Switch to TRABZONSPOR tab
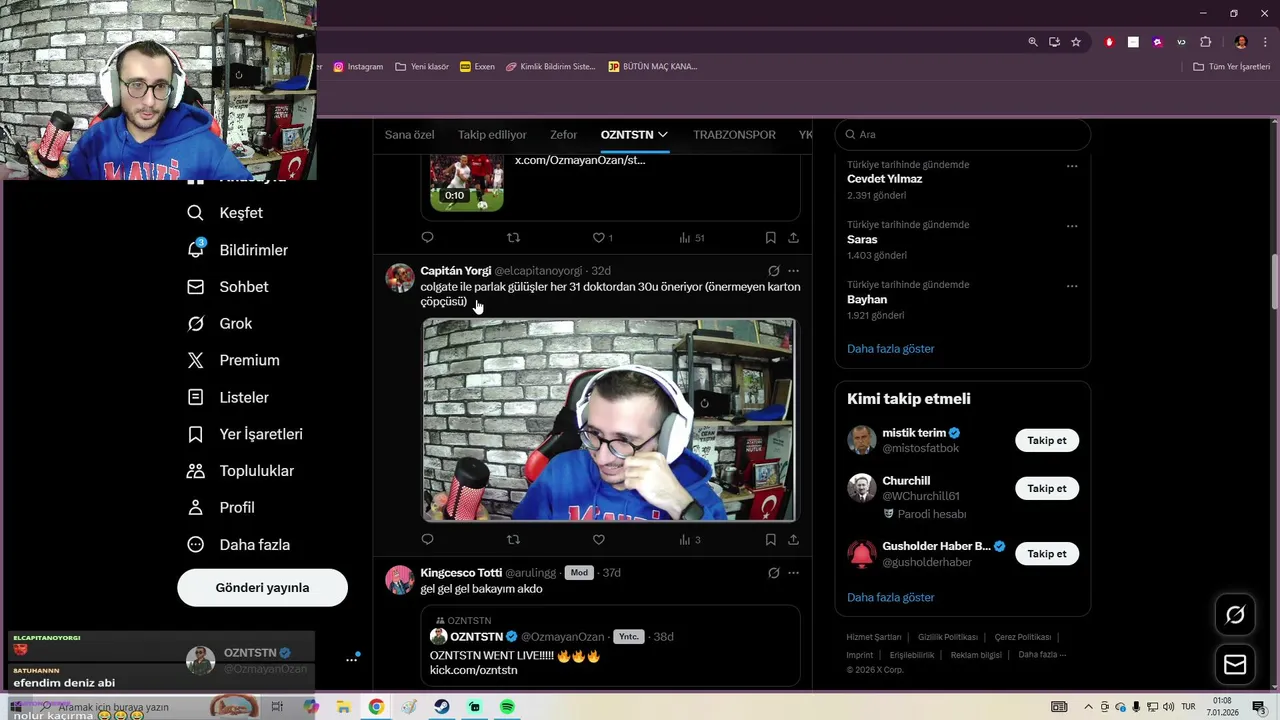 click(x=734, y=135)
